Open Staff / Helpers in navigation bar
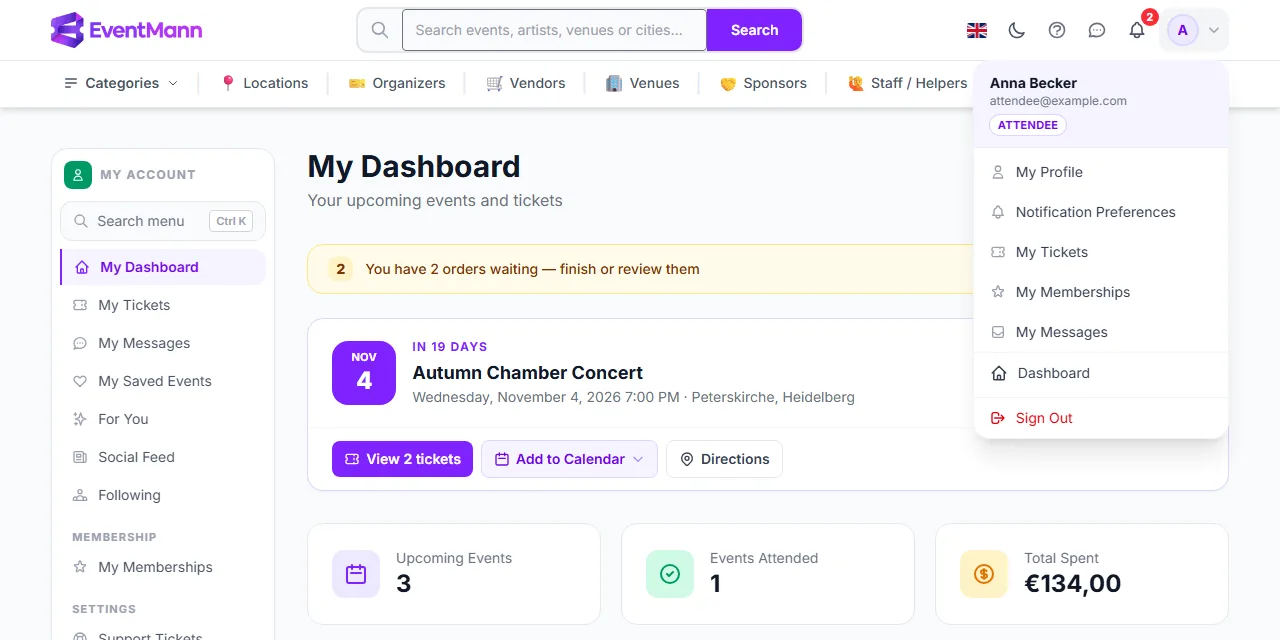This screenshot has width=1280, height=640. (x=907, y=83)
